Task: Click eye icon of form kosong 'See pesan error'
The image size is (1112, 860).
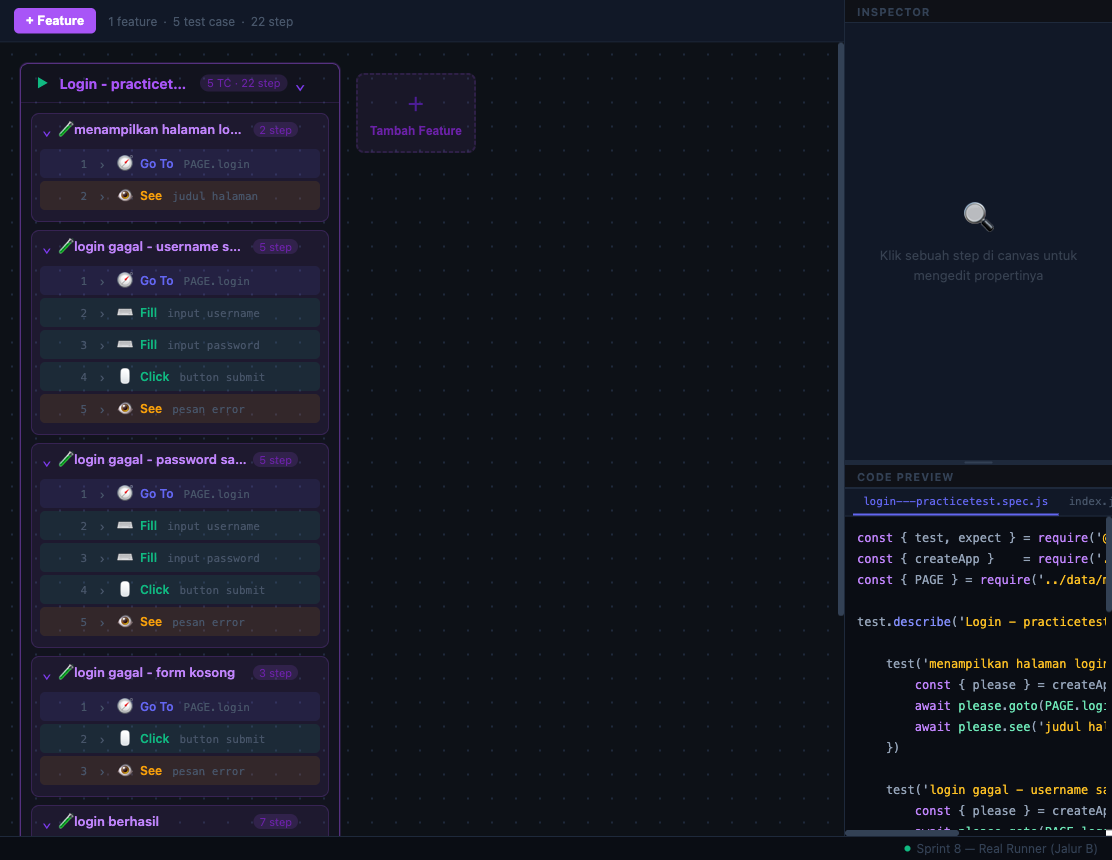Action: (x=125, y=770)
